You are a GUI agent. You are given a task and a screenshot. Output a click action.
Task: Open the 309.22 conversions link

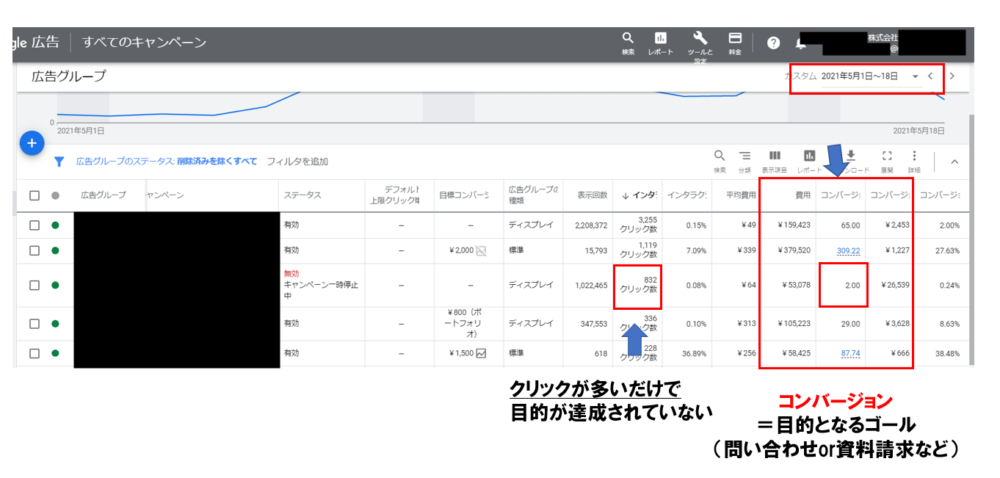[849, 250]
